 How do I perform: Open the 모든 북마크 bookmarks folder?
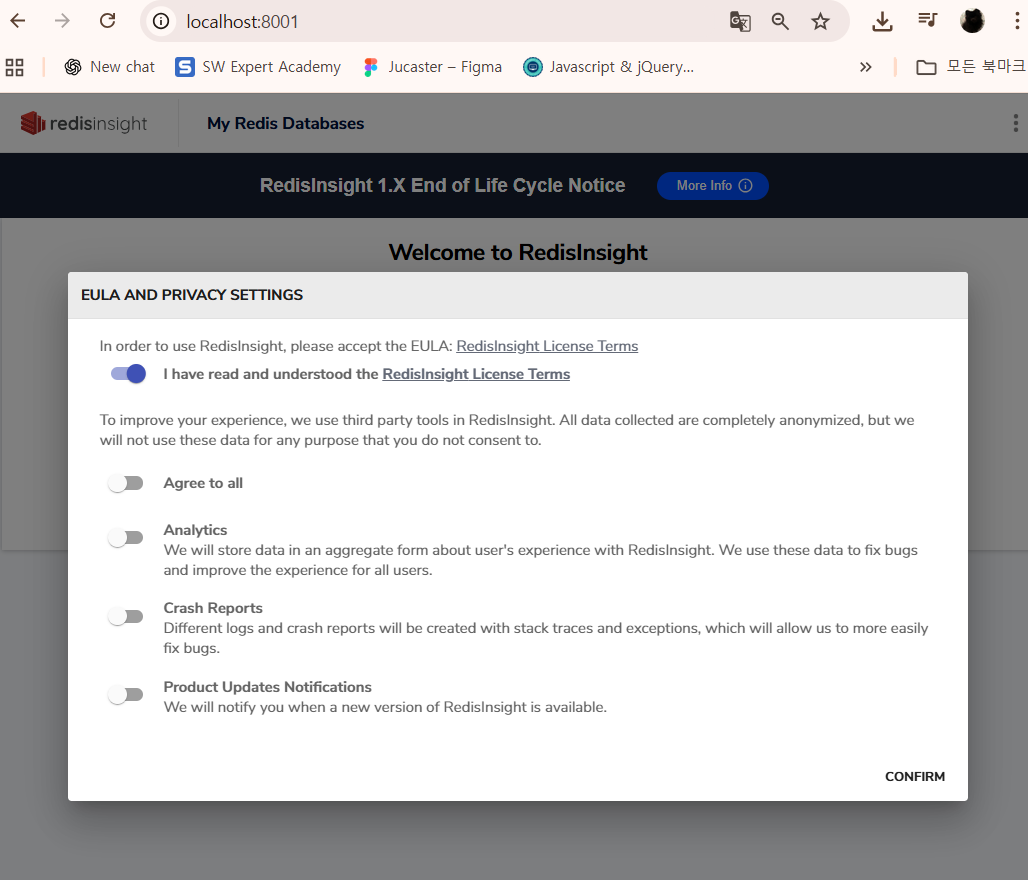(x=970, y=67)
